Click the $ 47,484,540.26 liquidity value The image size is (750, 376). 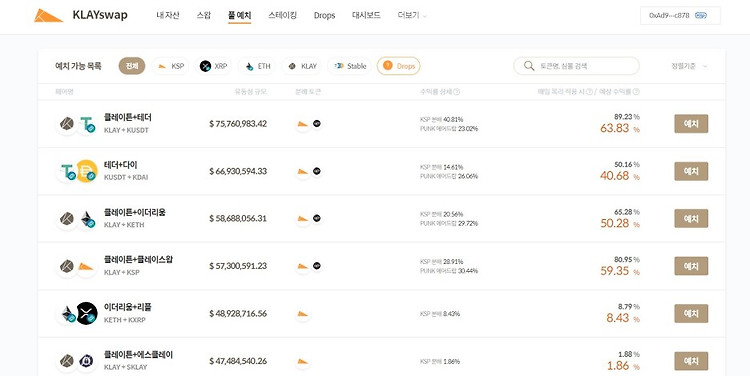pyautogui.click(x=238, y=361)
